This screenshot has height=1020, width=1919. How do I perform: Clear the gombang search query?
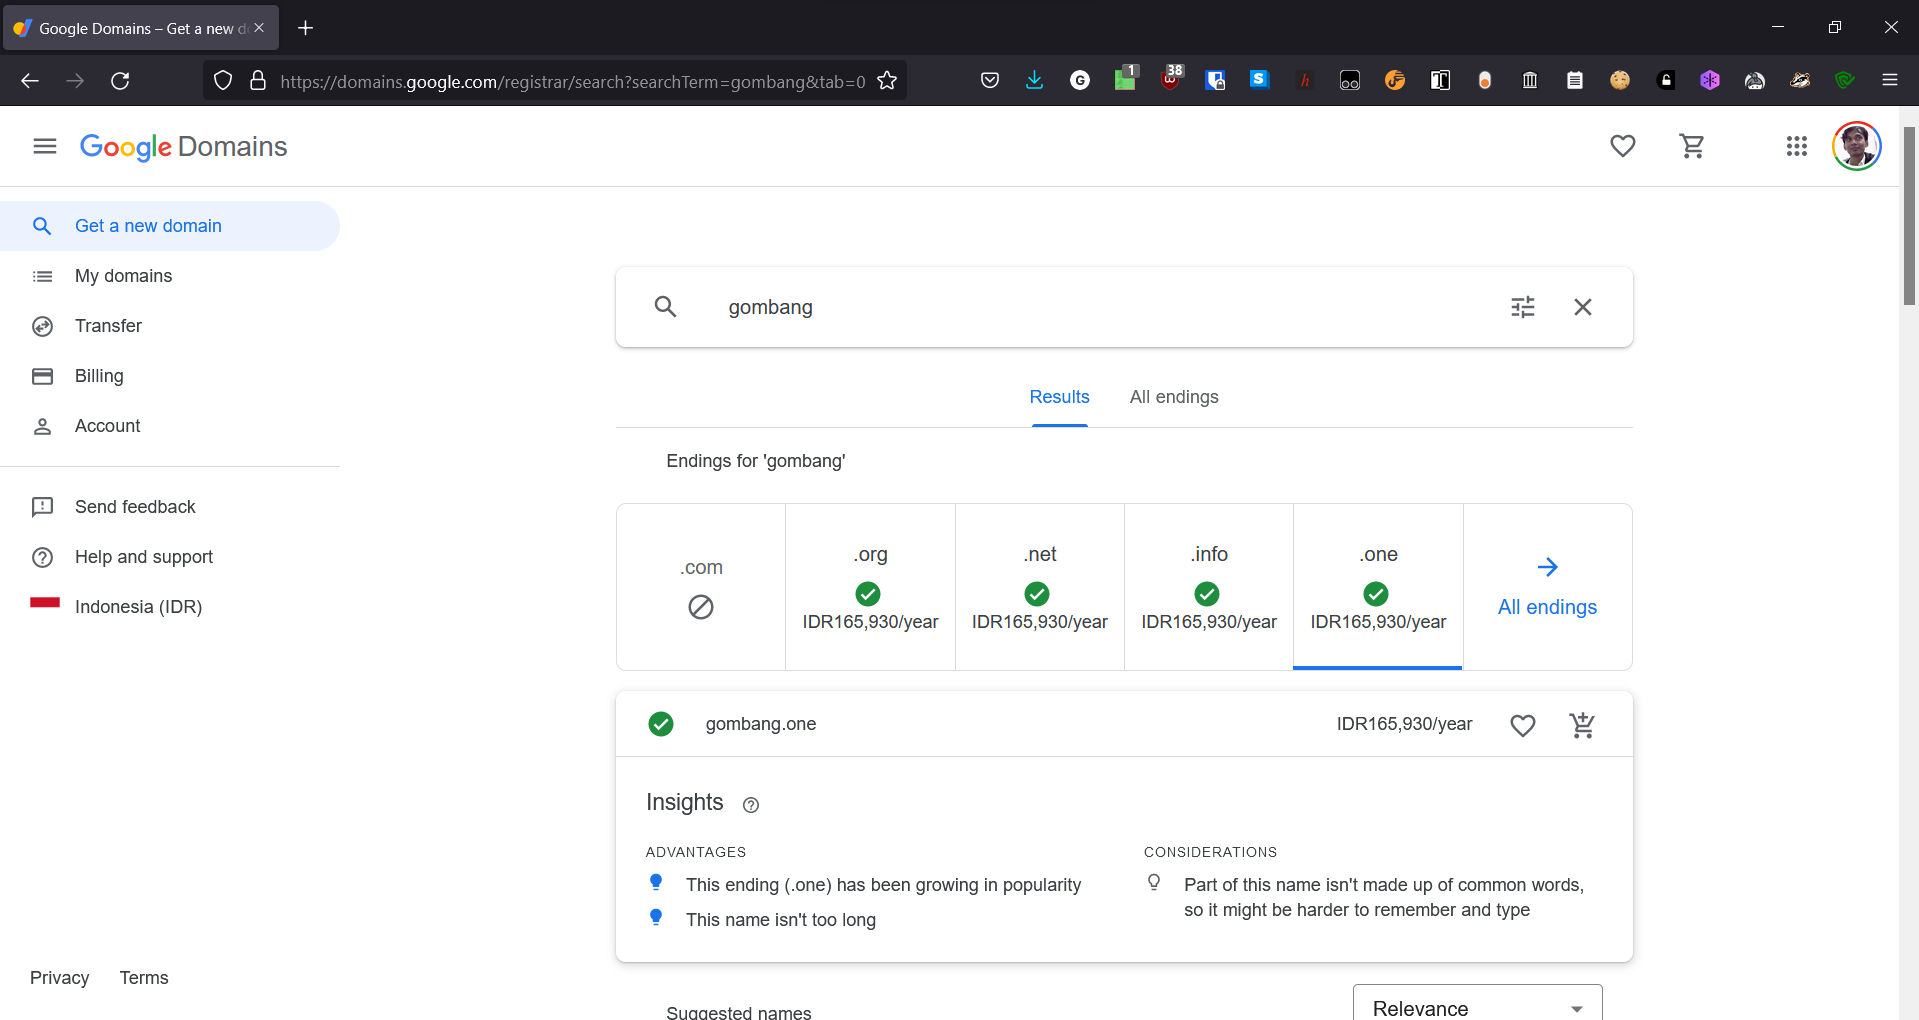coord(1583,307)
